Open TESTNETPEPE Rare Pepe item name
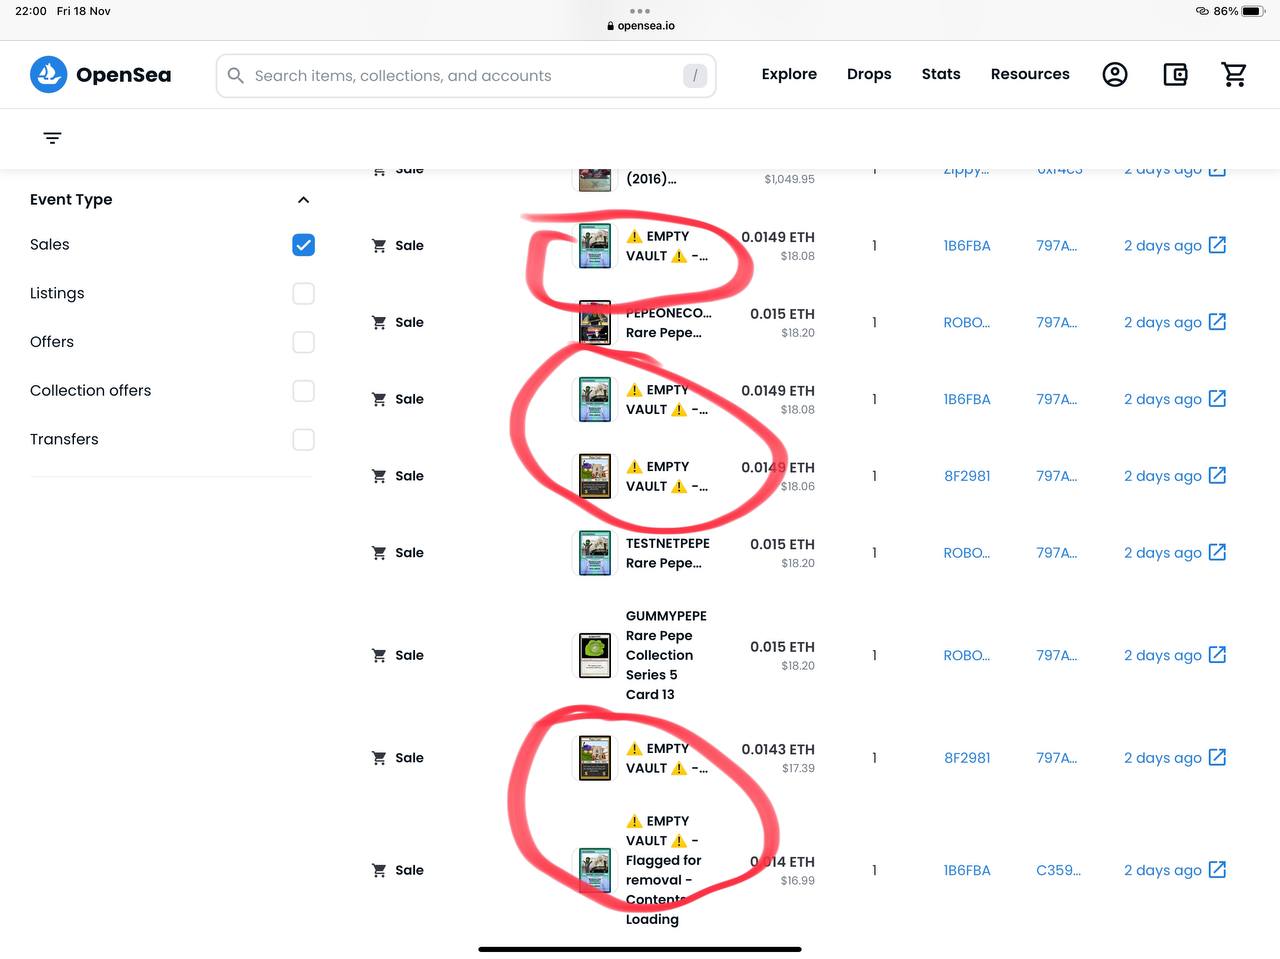The width and height of the screenshot is (1280, 959). click(x=668, y=553)
